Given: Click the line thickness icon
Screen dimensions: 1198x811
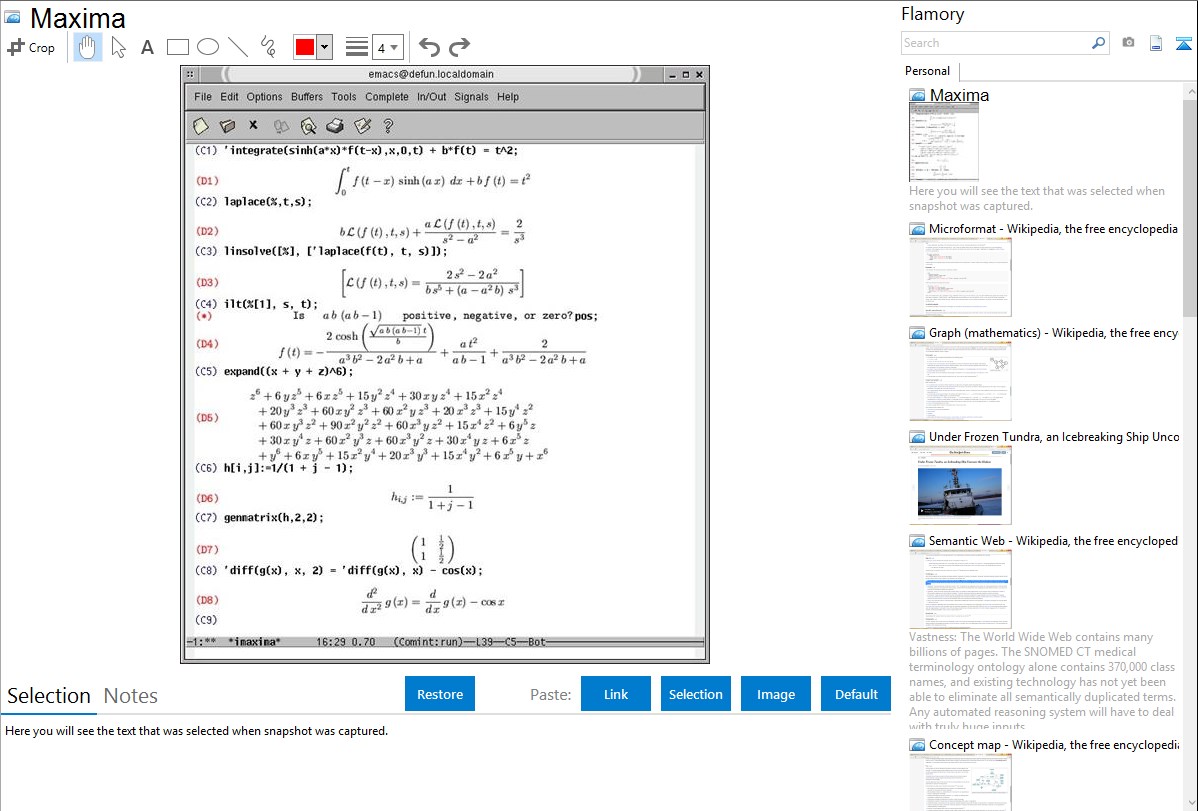Looking at the screenshot, I should (356, 47).
